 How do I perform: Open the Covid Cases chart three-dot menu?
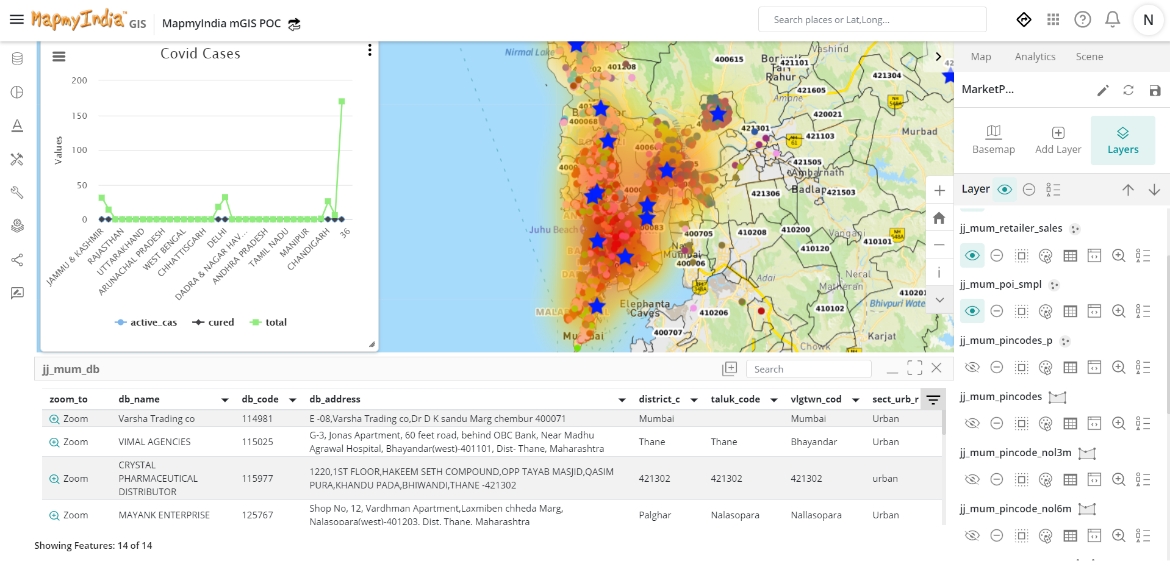pyautogui.click(x=369, y=50)
